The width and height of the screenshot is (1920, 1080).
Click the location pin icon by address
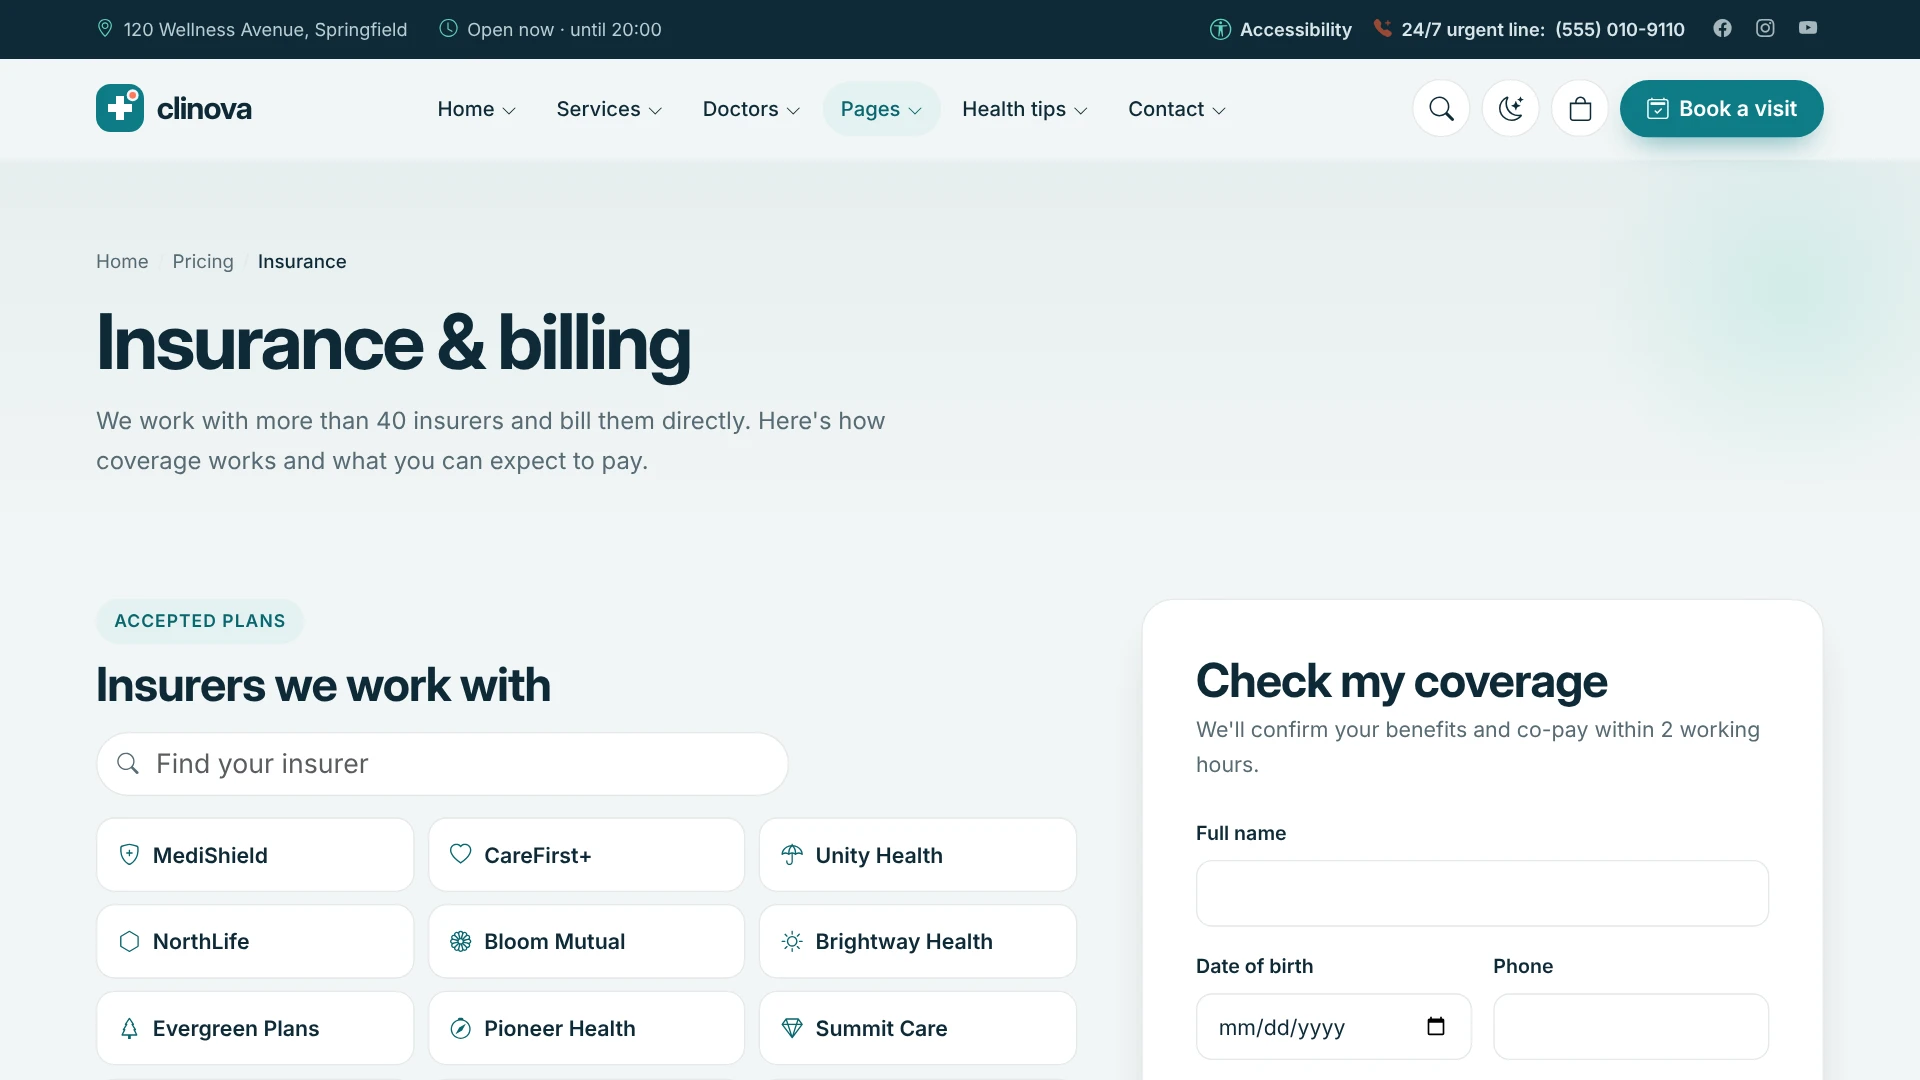coord(105,28)
